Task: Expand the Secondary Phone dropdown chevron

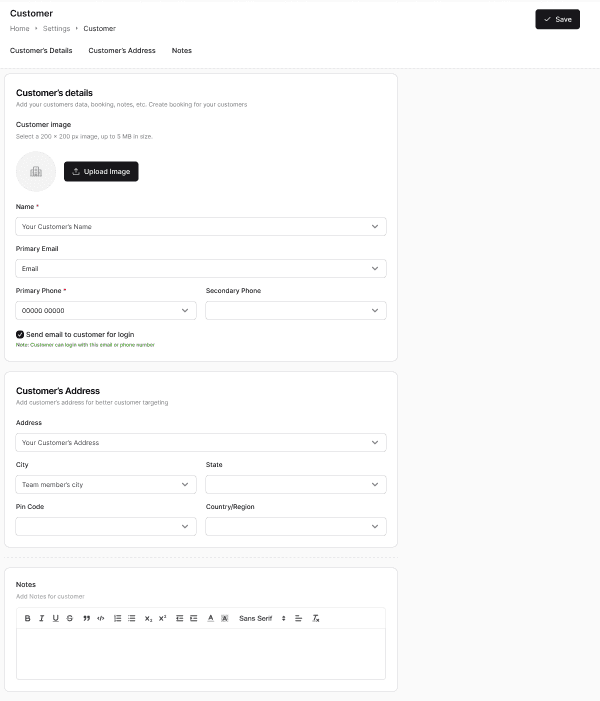Action: click(375, 311)
